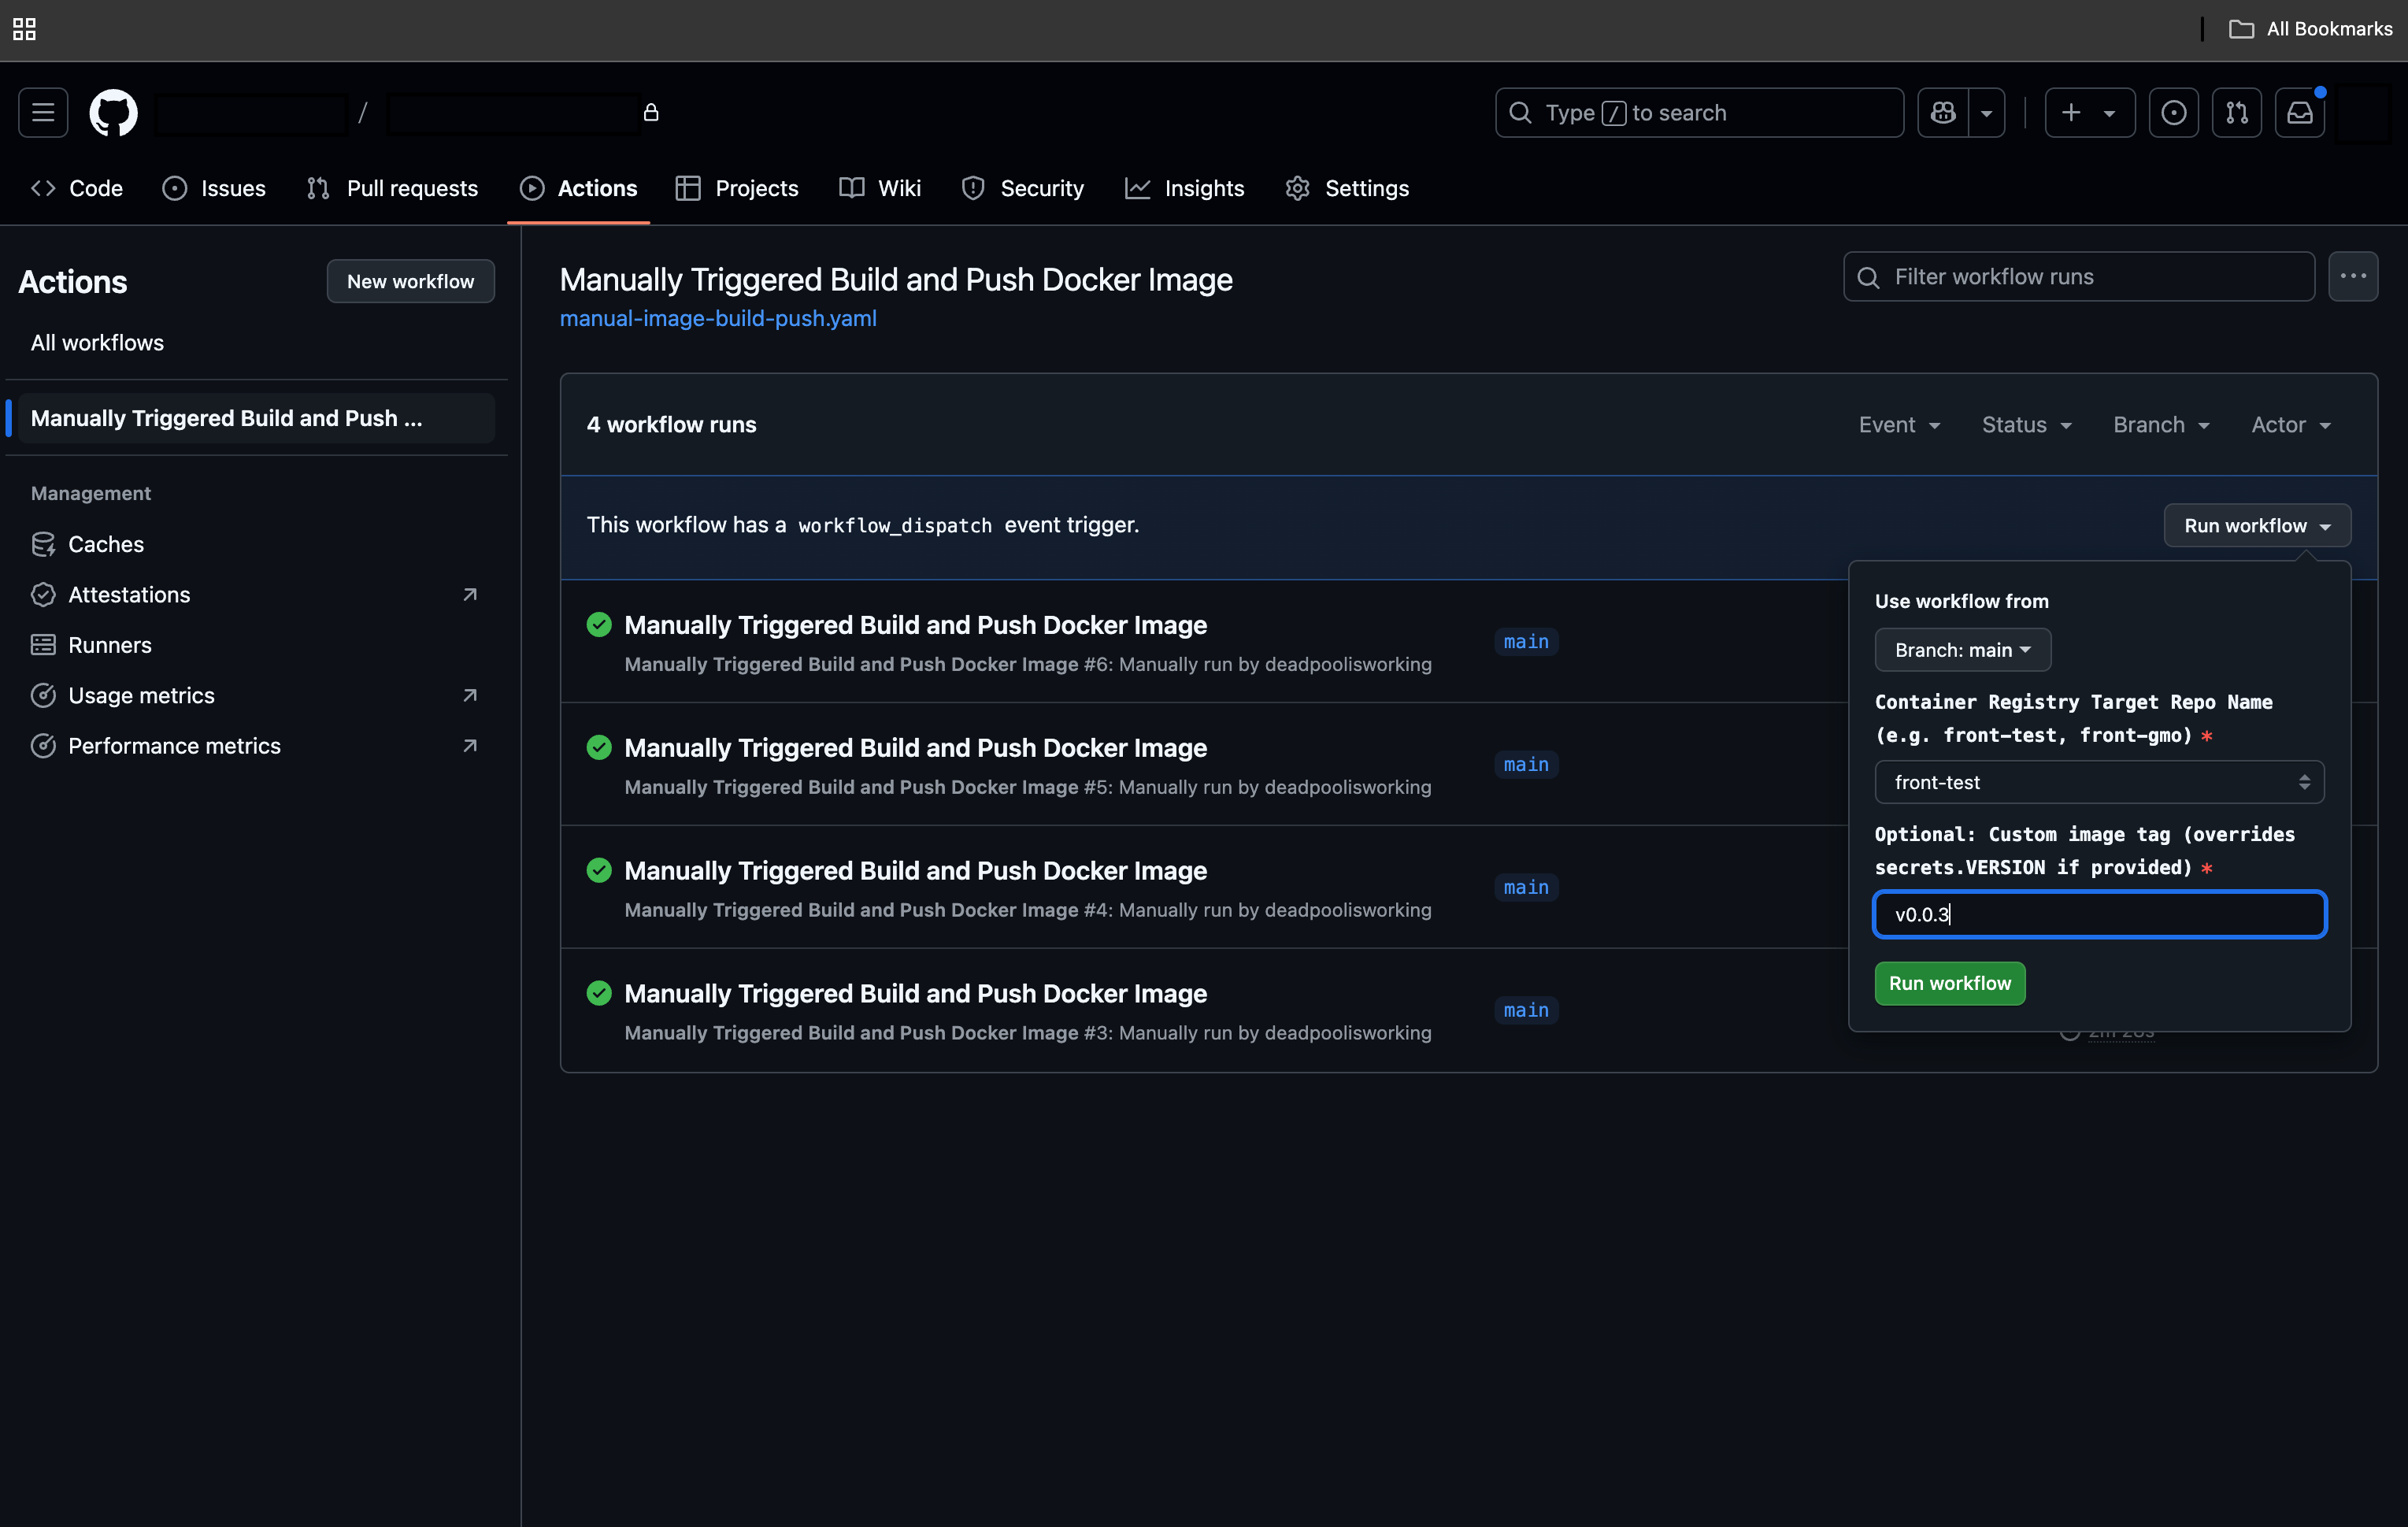The width and height of the screenshot is (2408, 1527).
Task: Switch to the Code tab
Action: click(77, 188)
